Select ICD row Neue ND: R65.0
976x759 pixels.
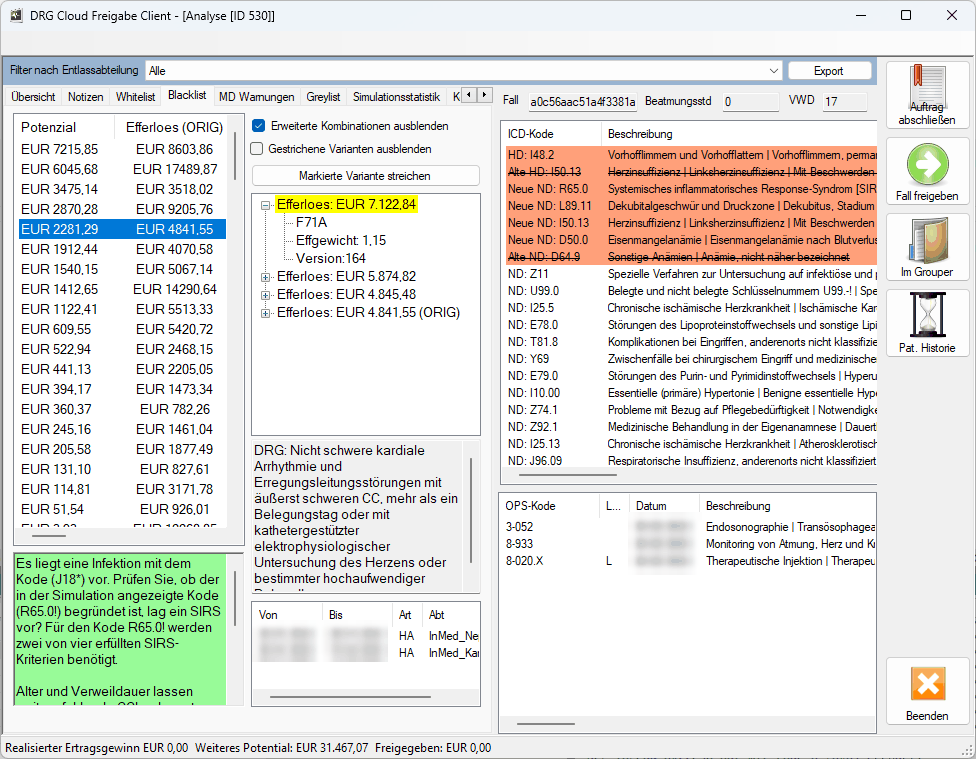tap(691, 189)
